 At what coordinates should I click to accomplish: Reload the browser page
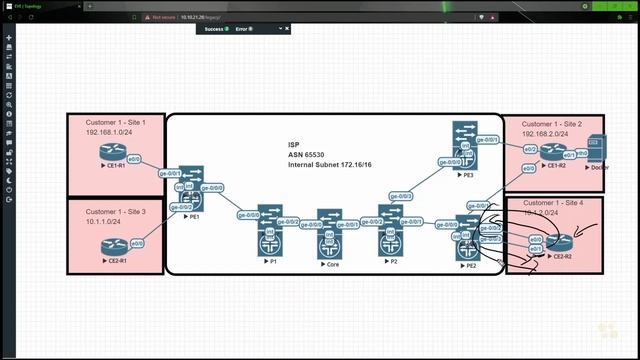[31, 18]
